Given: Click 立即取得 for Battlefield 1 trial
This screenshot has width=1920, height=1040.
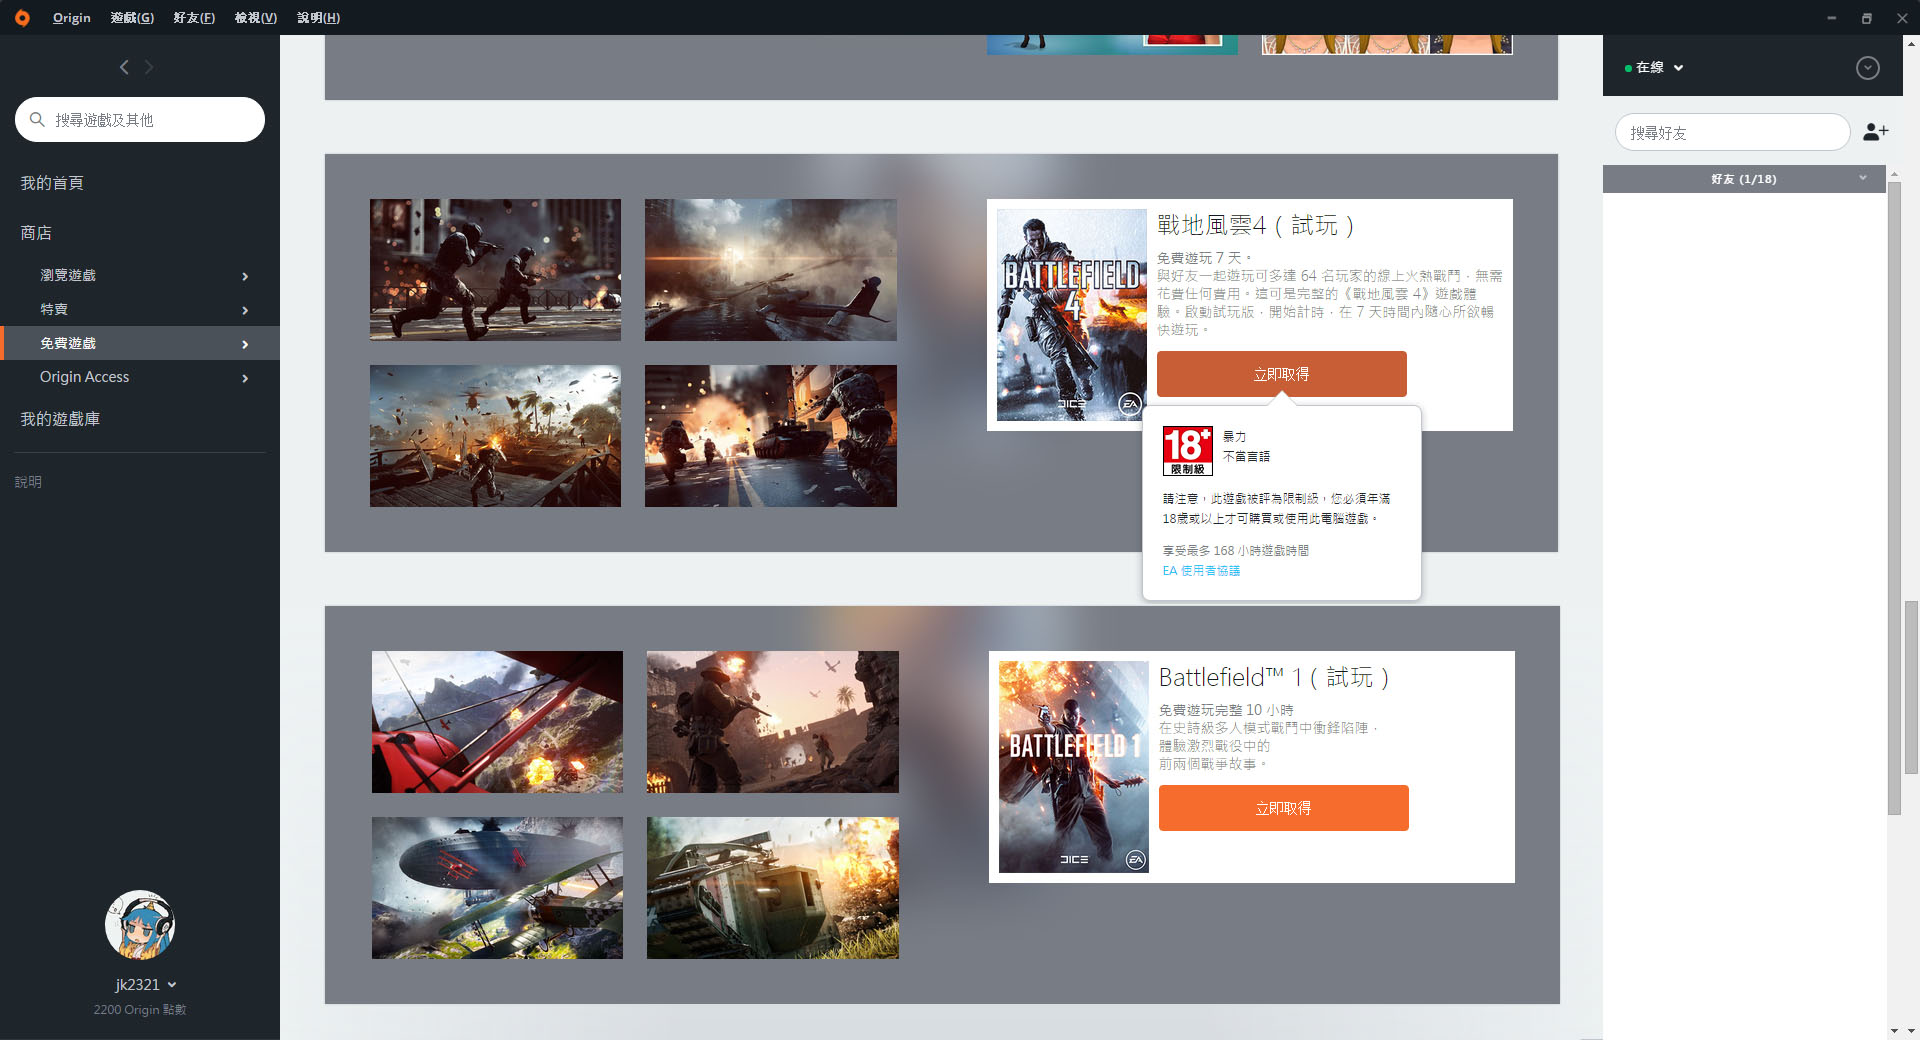Looking at the screenshot, I should pos(1283,808).
